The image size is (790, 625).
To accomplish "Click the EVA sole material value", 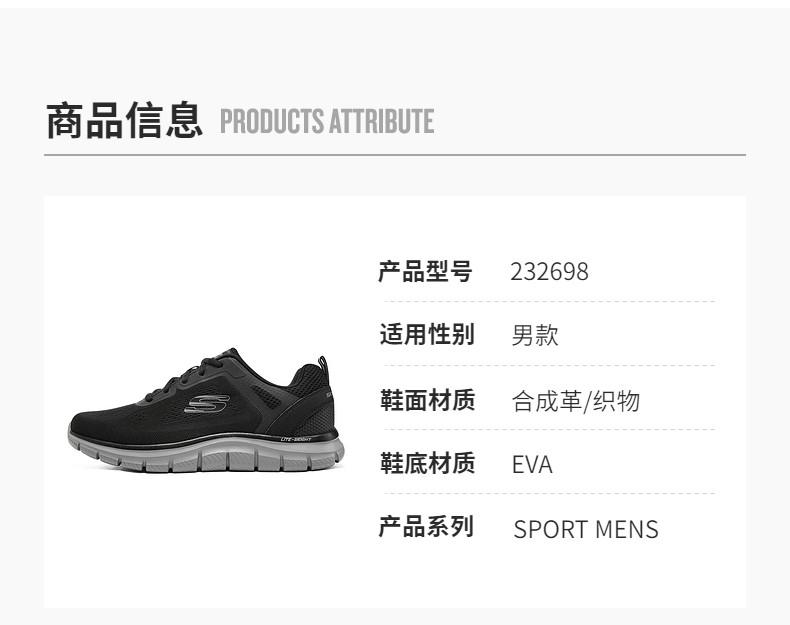I will [x=532, y=465].
